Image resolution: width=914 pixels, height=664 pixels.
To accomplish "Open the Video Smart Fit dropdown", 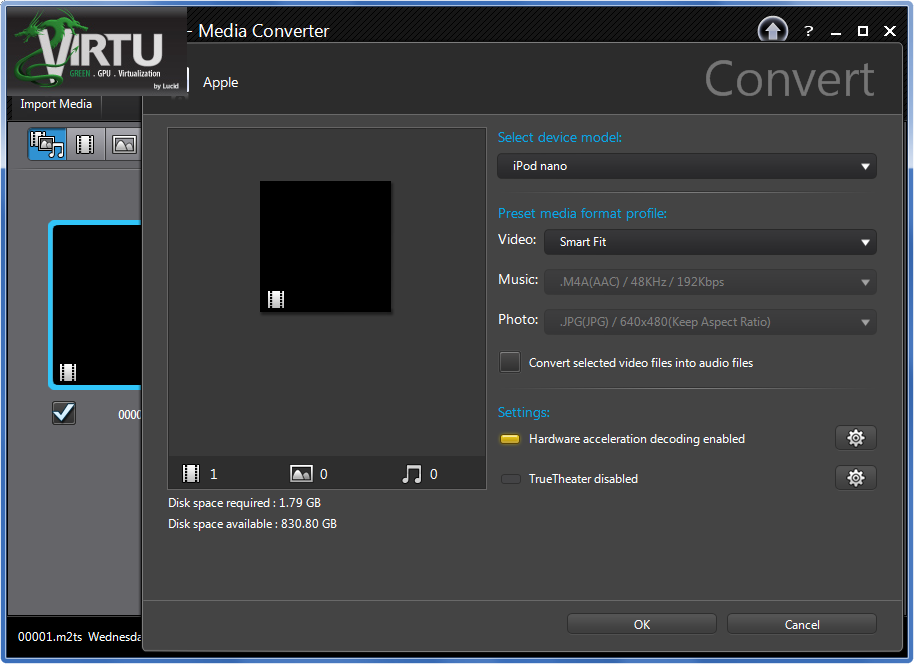I will click(710, 242).
